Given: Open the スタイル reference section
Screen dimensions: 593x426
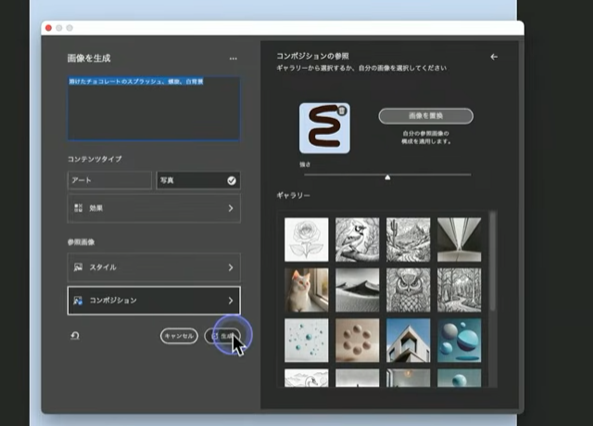Looking at the screenshot, I should point(154,267).
